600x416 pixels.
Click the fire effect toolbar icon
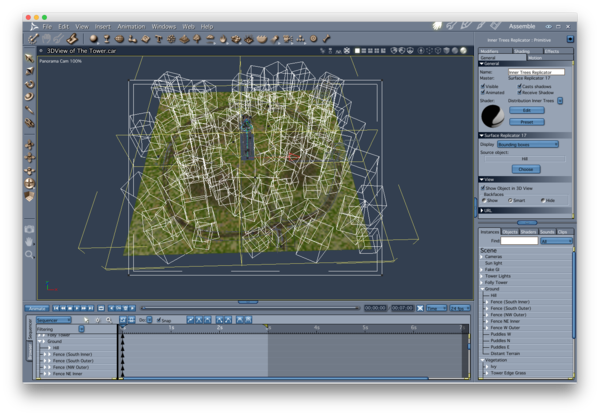tap(223, 39)
